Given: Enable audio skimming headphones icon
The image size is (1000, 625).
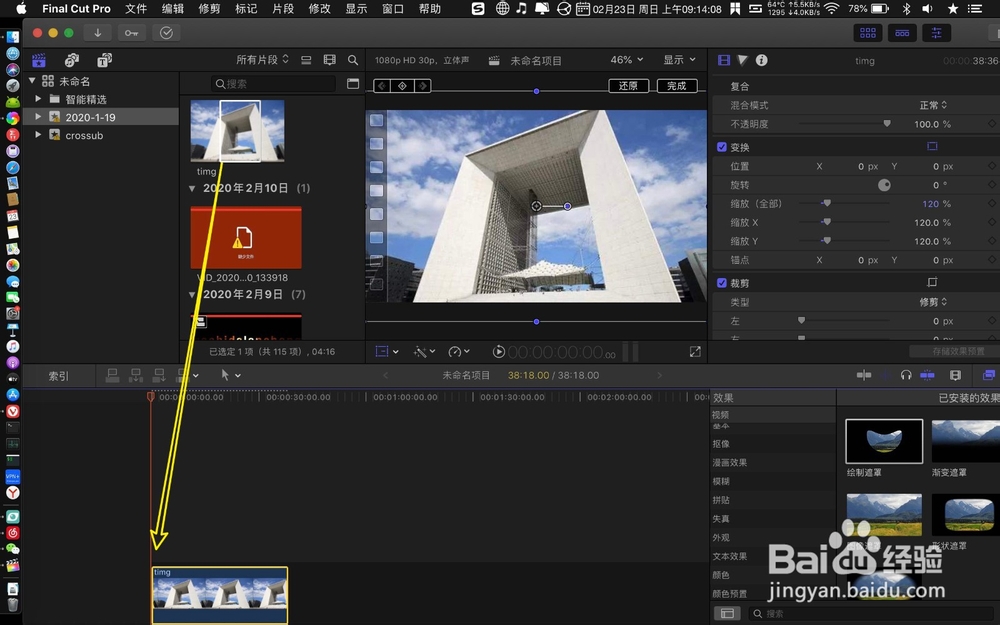Looking at the screenshot, I should pos(906,375).
